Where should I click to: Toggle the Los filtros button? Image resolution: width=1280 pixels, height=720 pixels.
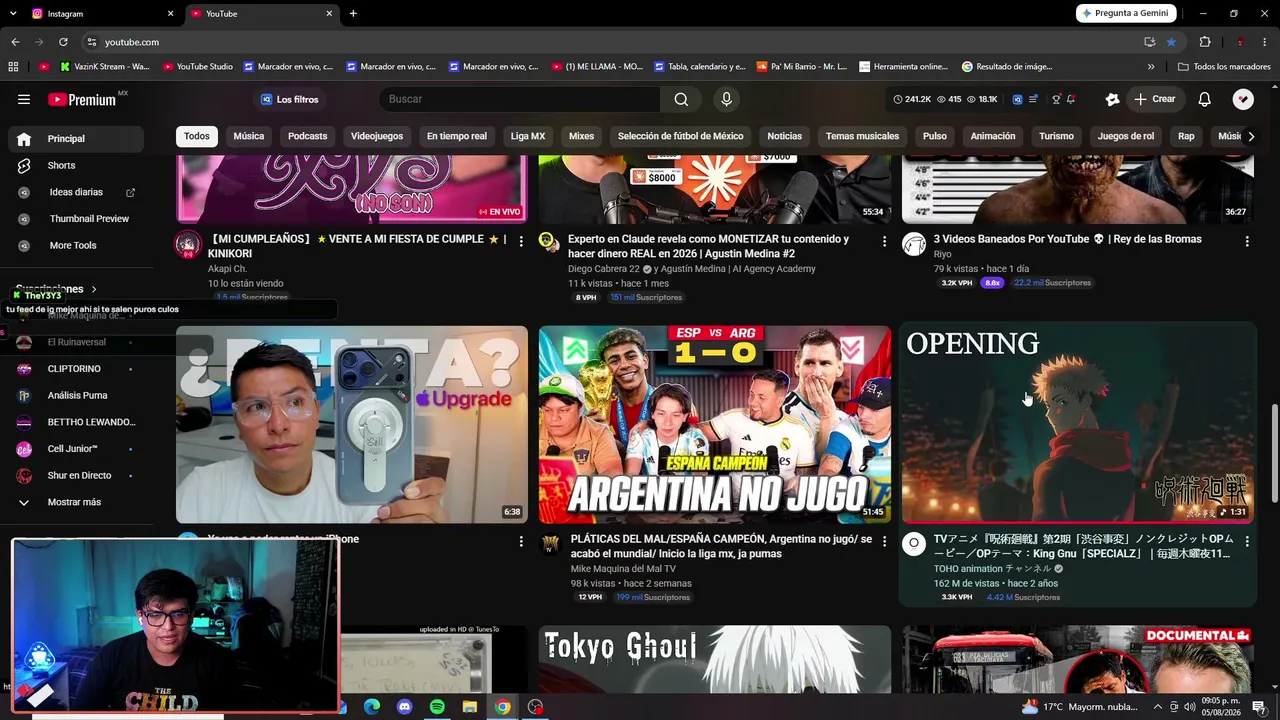coord(289,99)
